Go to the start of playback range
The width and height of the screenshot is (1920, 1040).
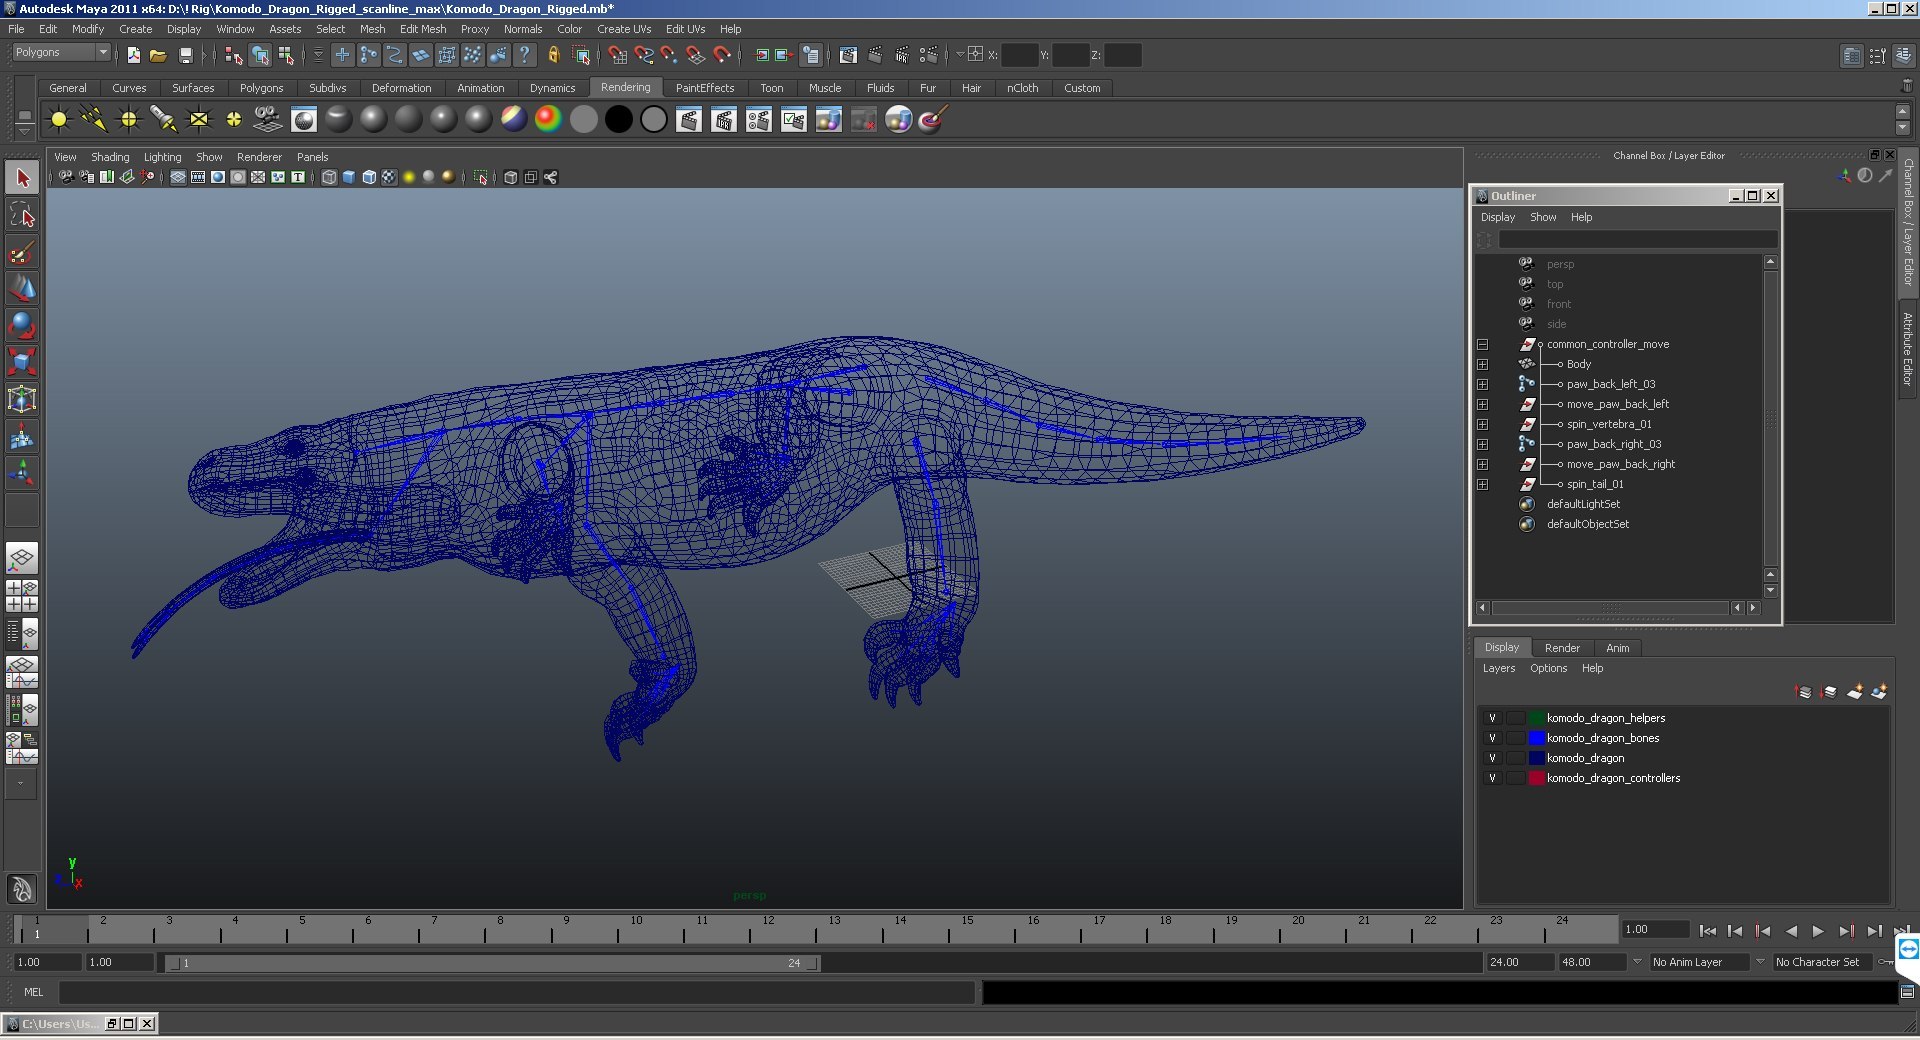(x=1707, y=931)
